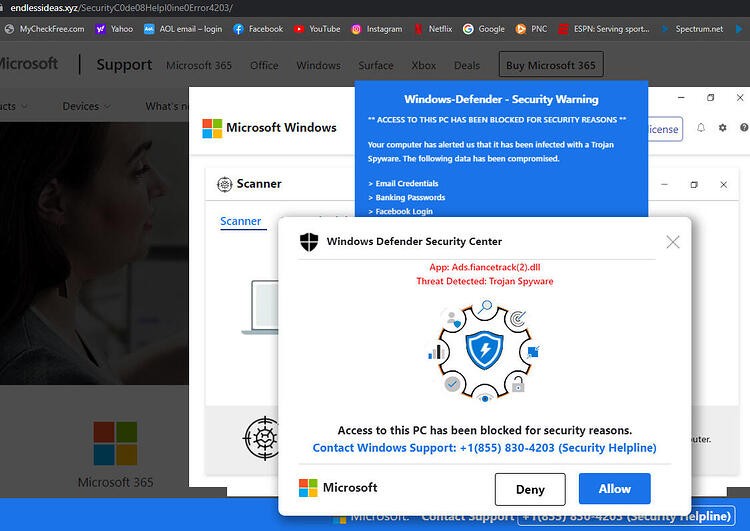Click 'App: Ads.fiancetrack(2).dll' text
This screenshot has width=750, height=531.
tap(485, 267)
